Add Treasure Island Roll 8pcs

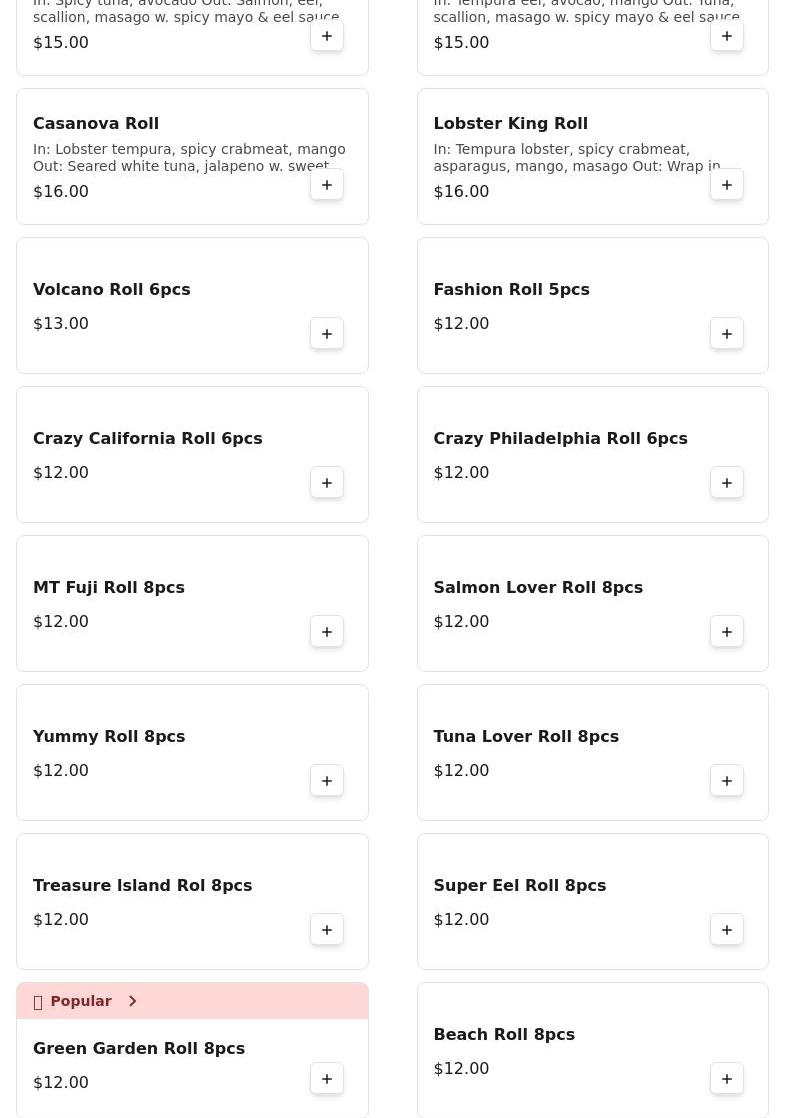pos(327,930)
